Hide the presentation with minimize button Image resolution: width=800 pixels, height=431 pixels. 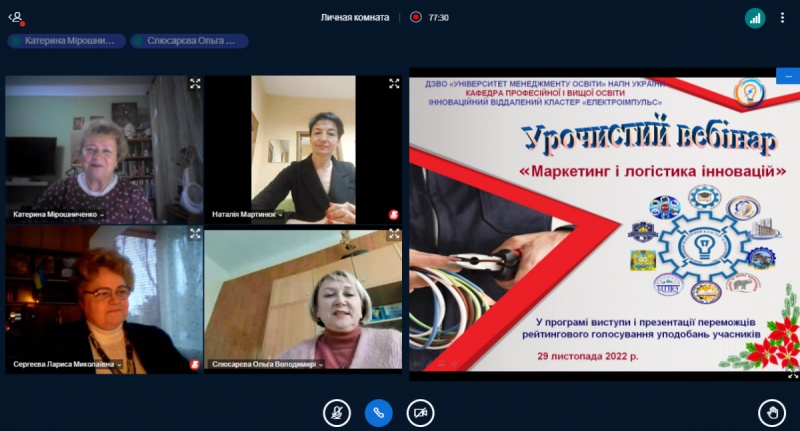point(787,76)
